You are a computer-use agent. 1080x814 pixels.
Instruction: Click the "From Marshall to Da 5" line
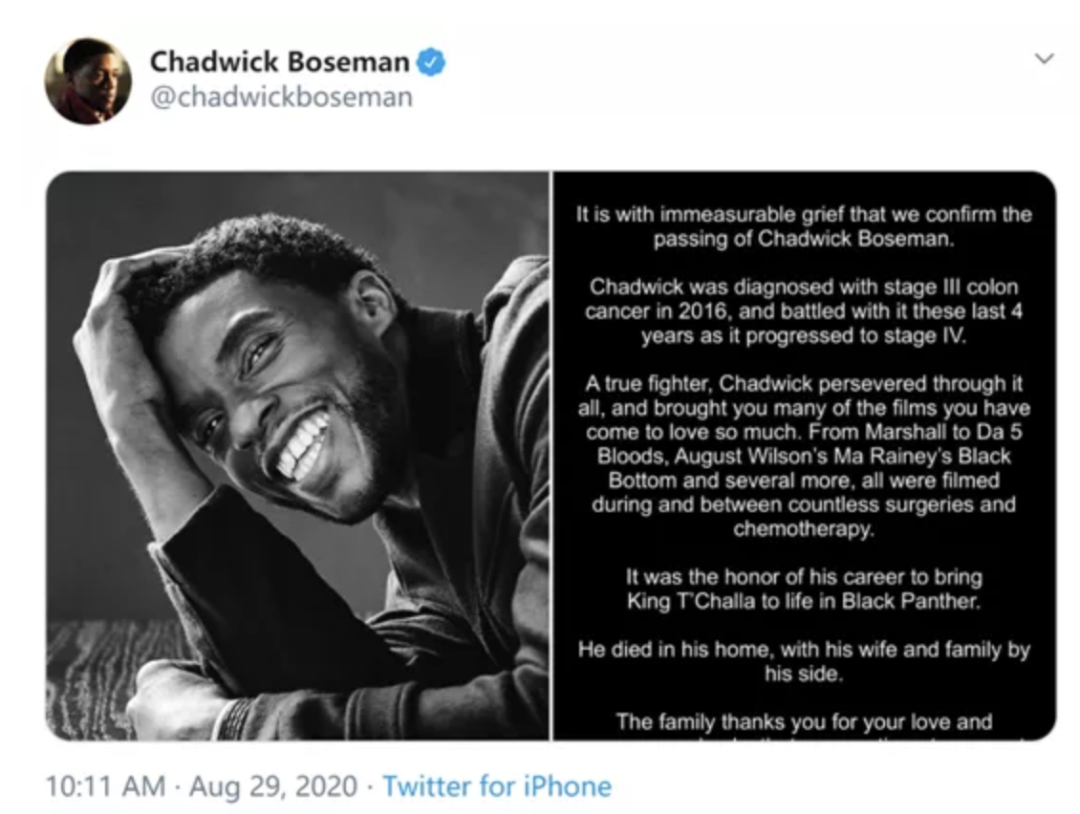point(803,433)
